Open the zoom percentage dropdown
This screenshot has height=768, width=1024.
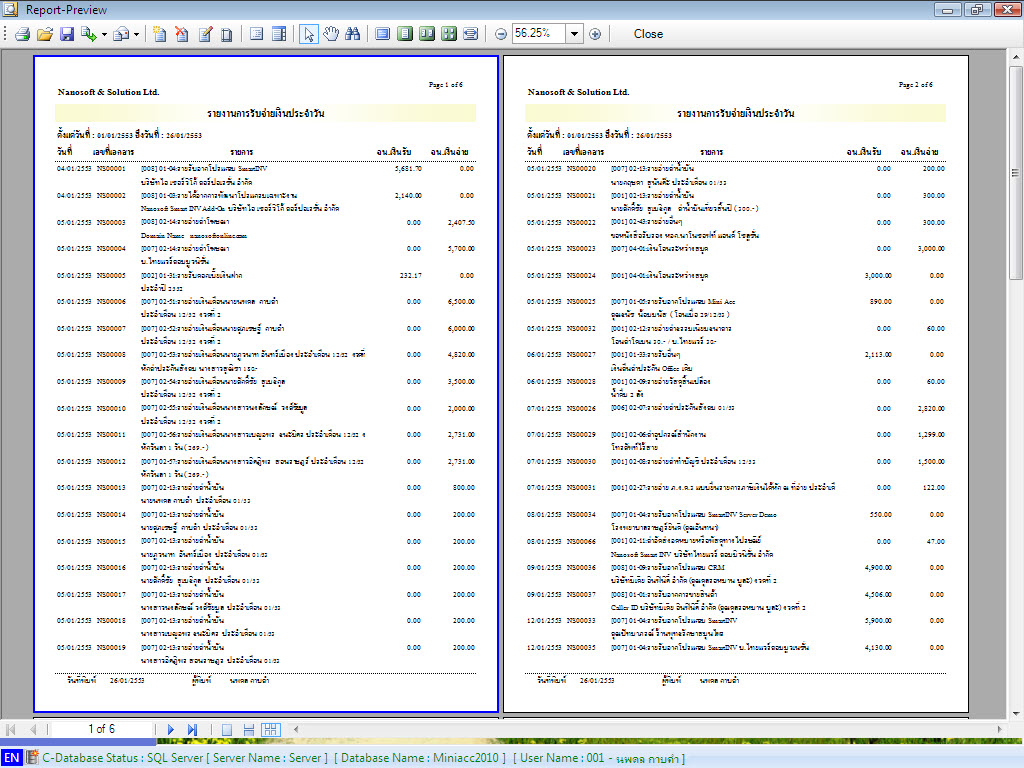coord(574,34)
